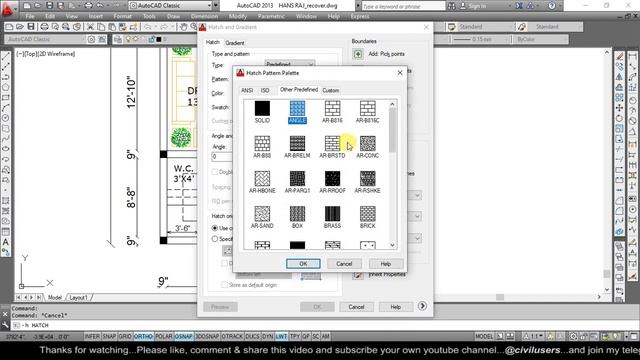The image size is (640, 360).
Task: Switch to the Custom tab
Action: [331, 90]
